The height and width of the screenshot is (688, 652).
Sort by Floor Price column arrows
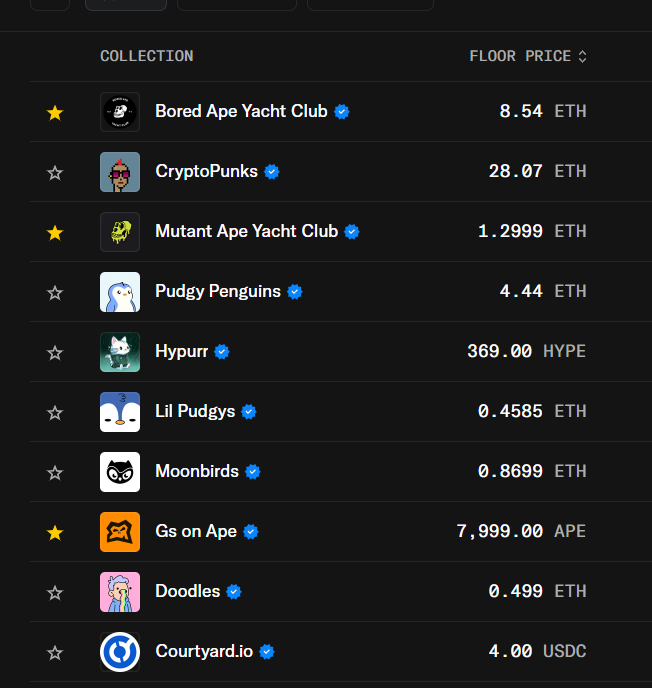(582, 57)
